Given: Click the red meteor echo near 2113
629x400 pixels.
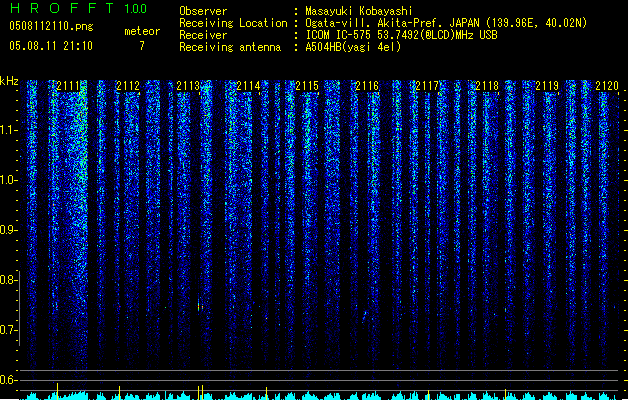Looking at the screenshot, I should 200,306.
